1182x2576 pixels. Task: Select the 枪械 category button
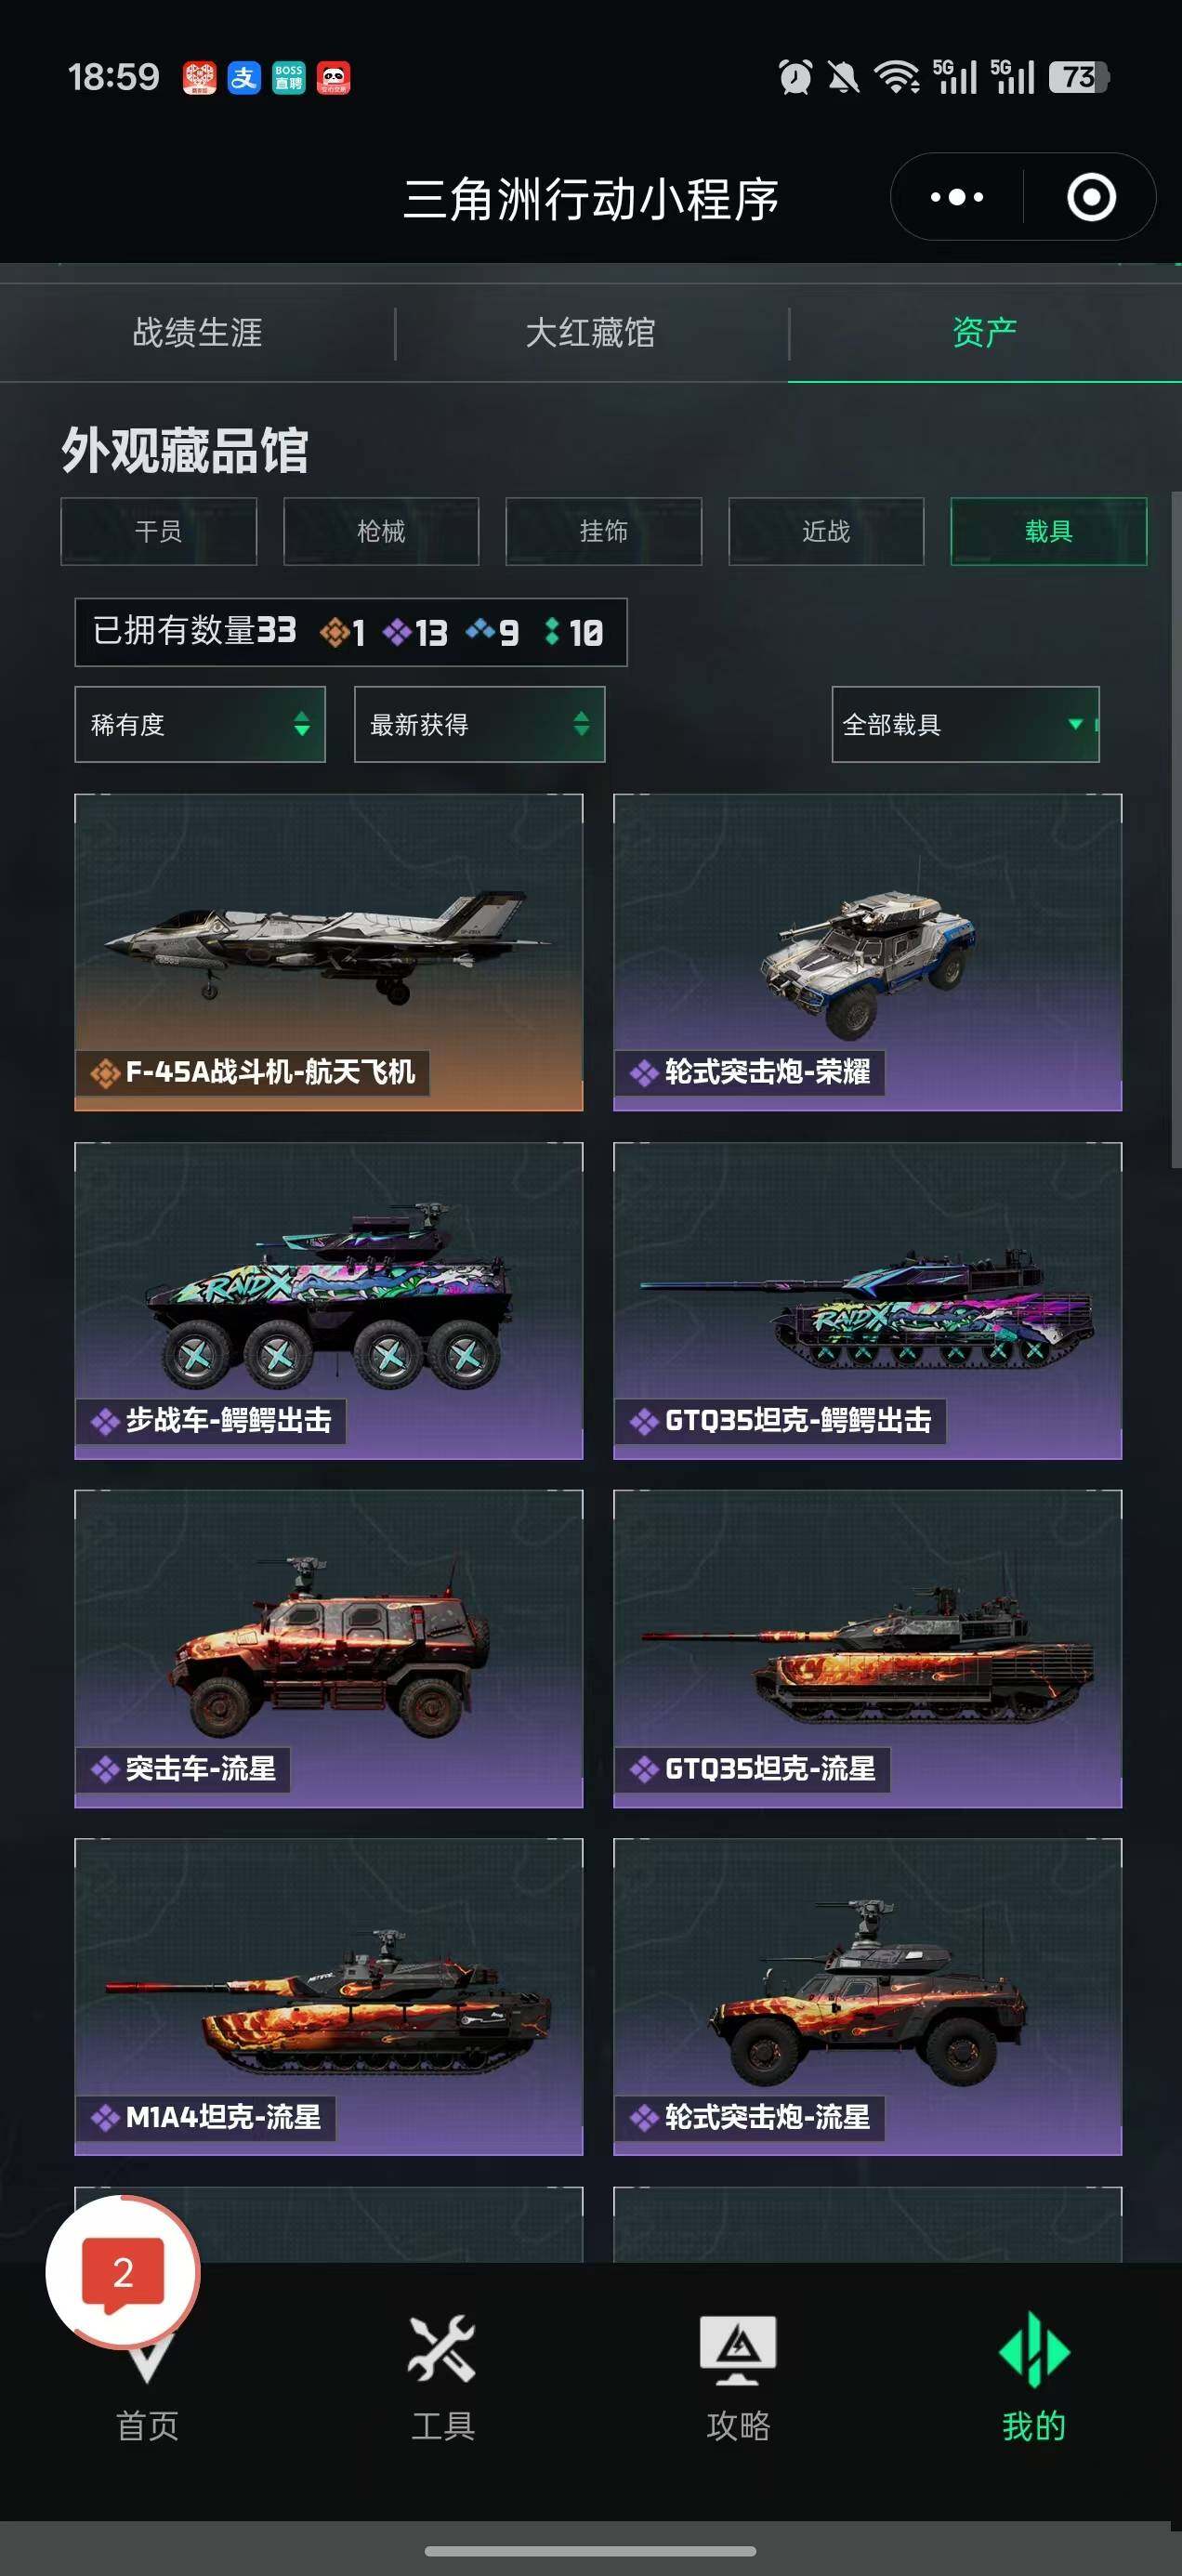click(381, 531)
